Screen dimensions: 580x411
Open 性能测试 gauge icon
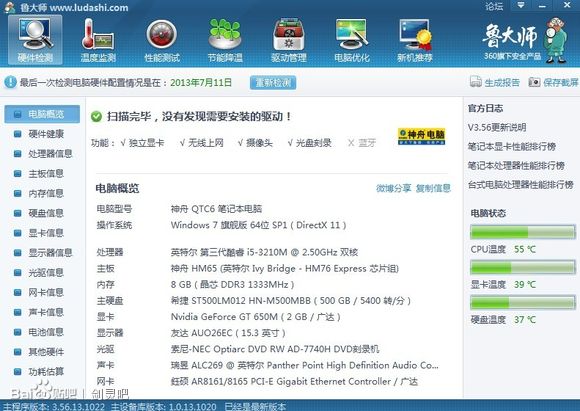coord(162,40)
